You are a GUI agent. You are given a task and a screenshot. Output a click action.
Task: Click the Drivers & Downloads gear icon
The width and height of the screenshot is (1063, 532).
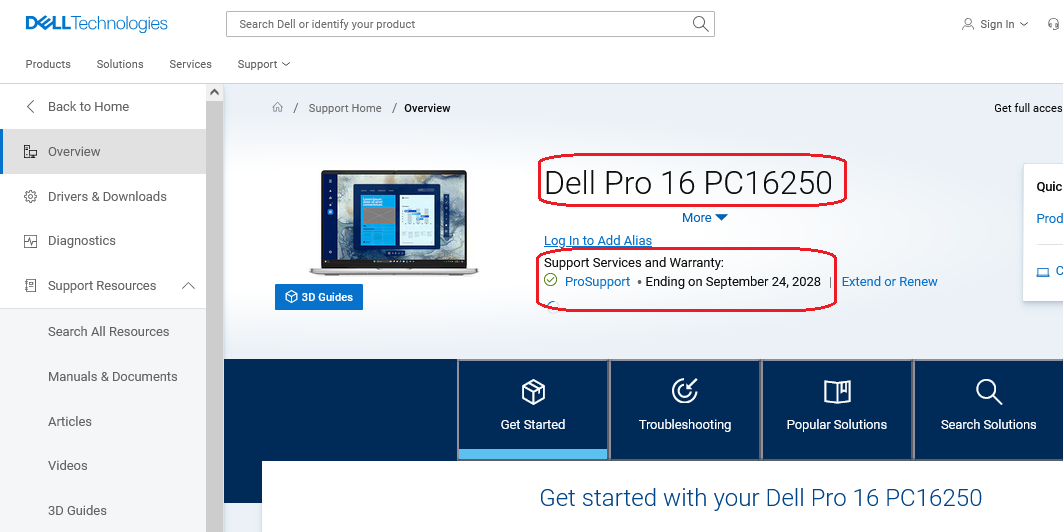click(x=30, y=197)
